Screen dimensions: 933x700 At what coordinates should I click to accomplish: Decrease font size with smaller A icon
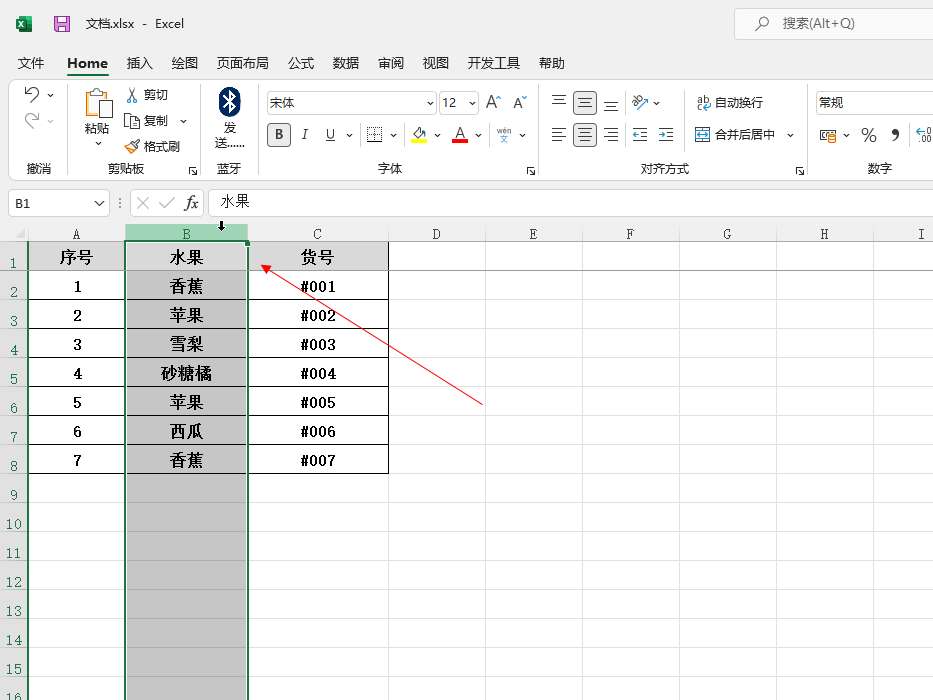tap(519, 102)
